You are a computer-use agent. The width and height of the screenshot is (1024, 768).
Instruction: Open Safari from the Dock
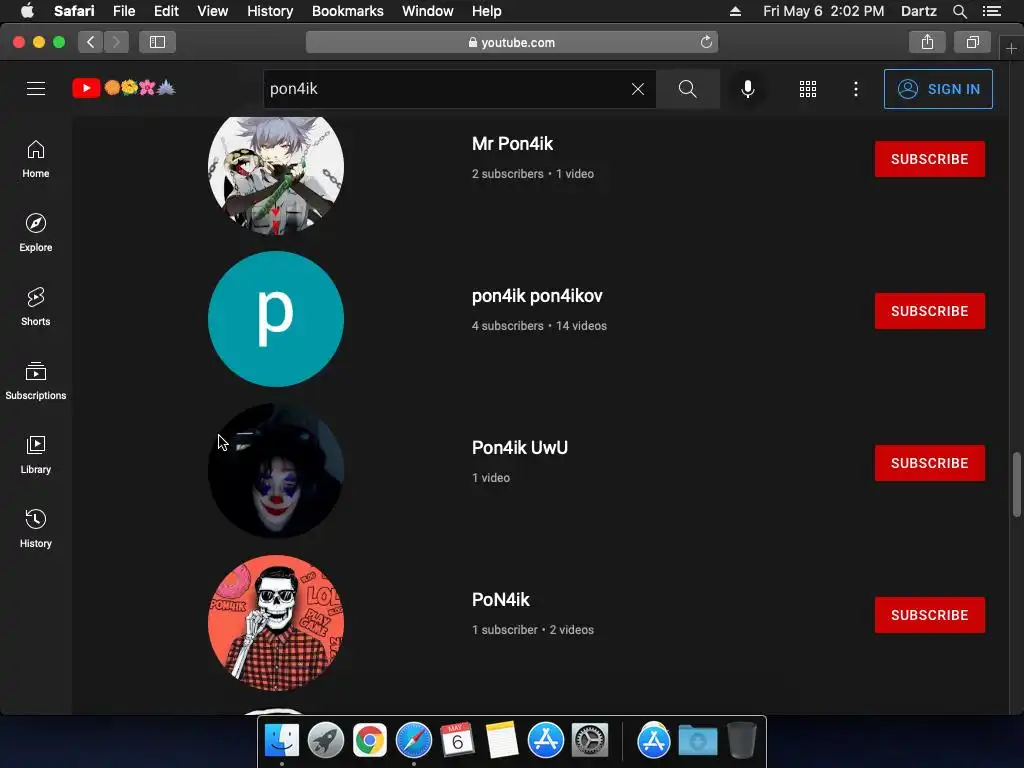coord(413,741)
